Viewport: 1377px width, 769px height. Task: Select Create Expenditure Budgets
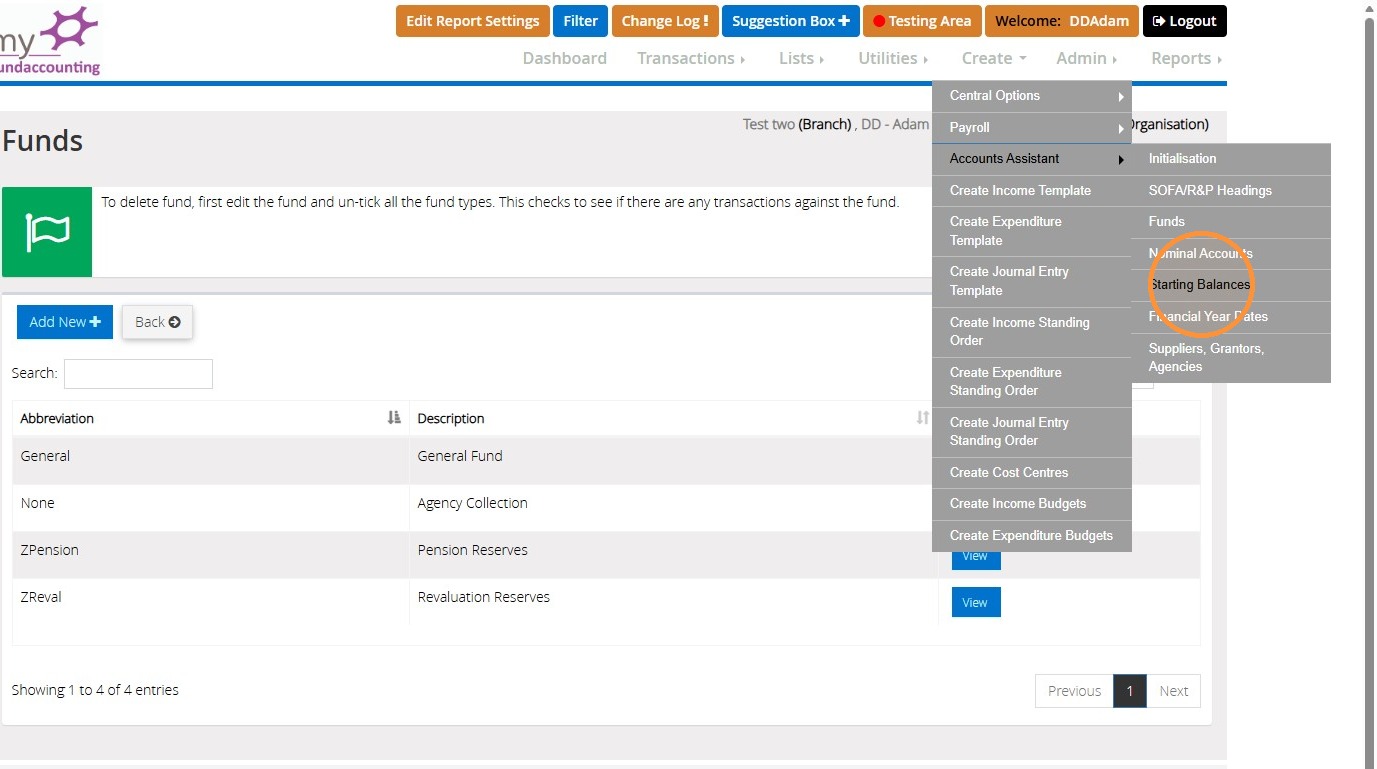[x=1032, y=536]
